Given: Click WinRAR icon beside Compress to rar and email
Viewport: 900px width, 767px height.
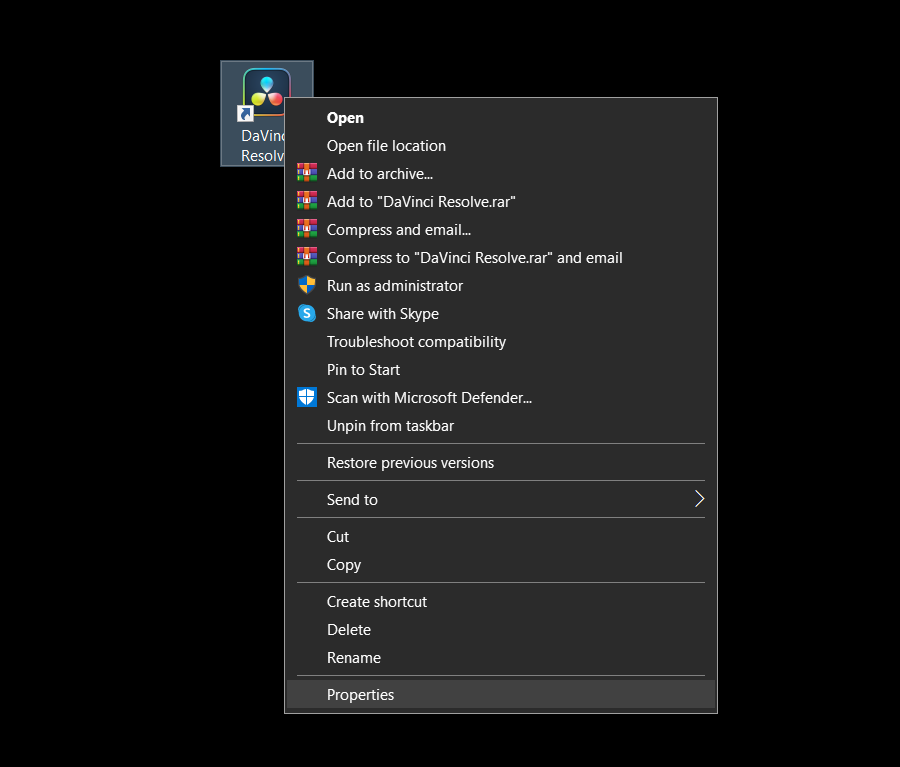Looking at the screenshot, I should click(307, 257).
